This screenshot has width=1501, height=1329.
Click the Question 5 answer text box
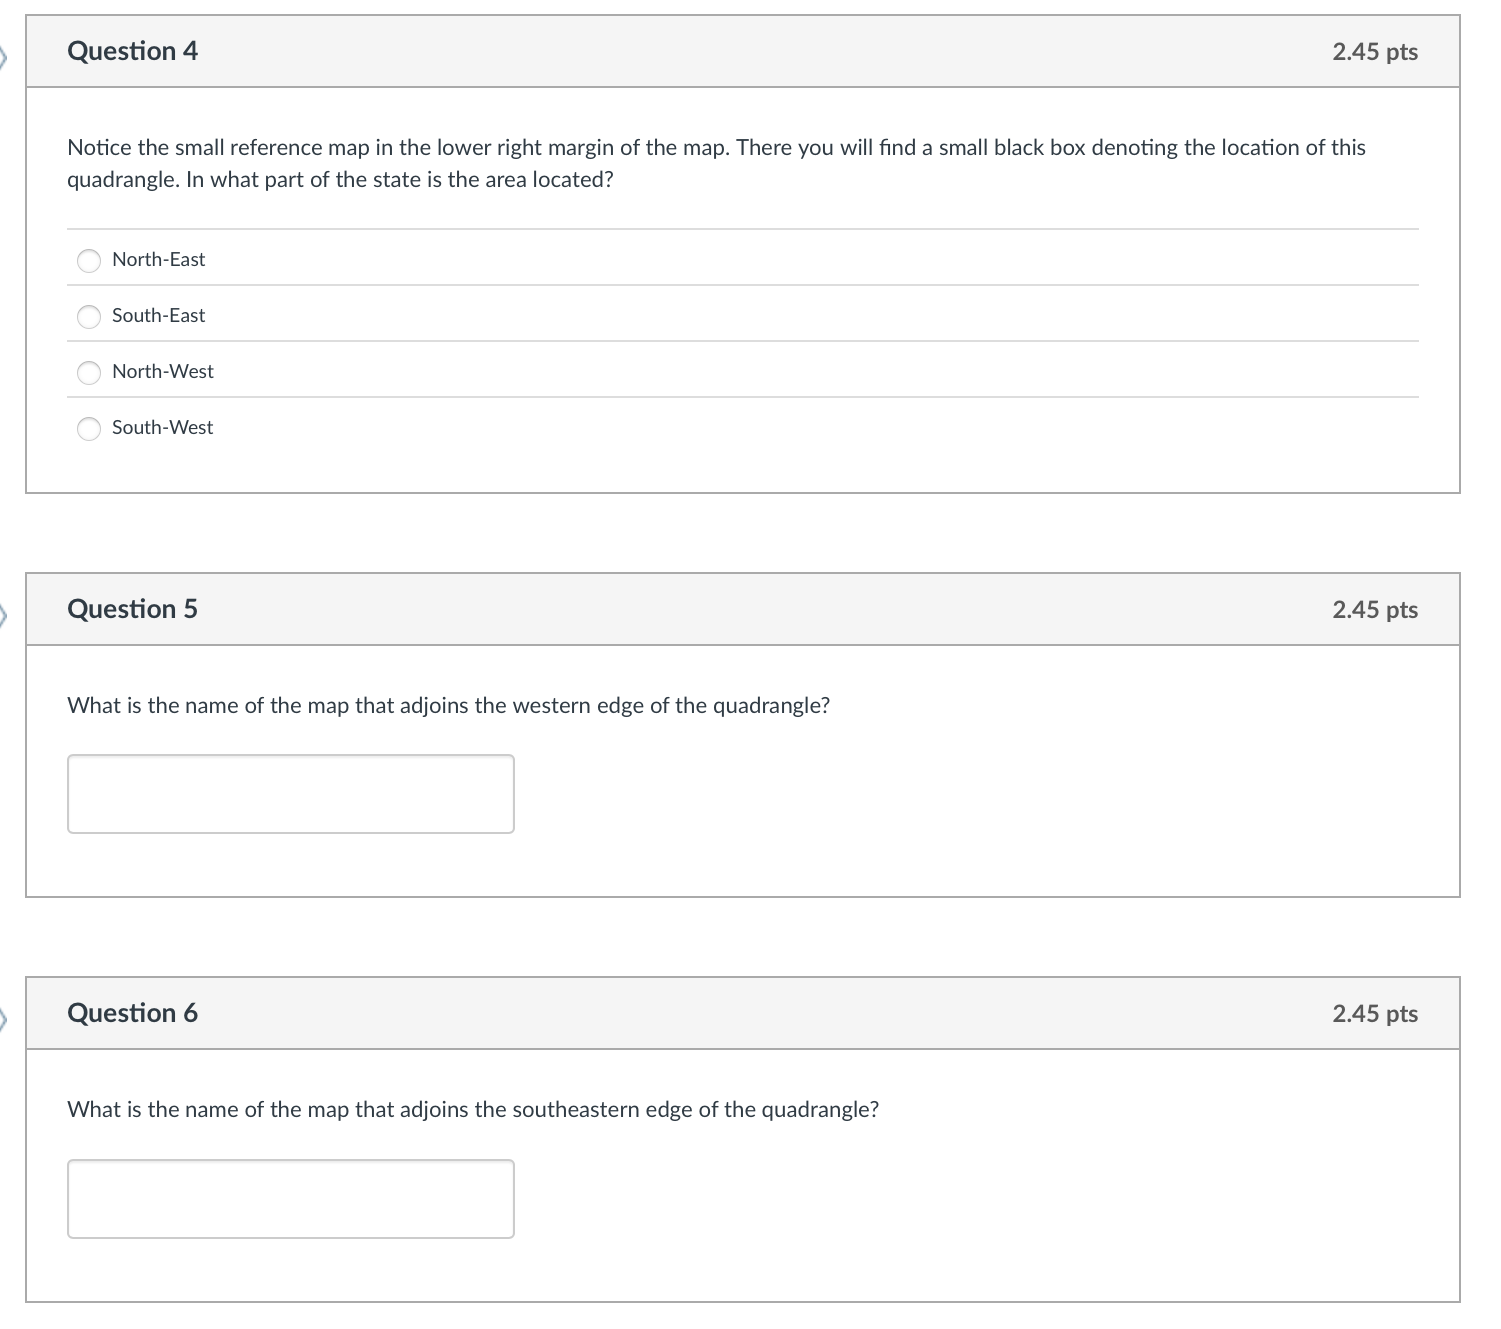coord(290,794)
